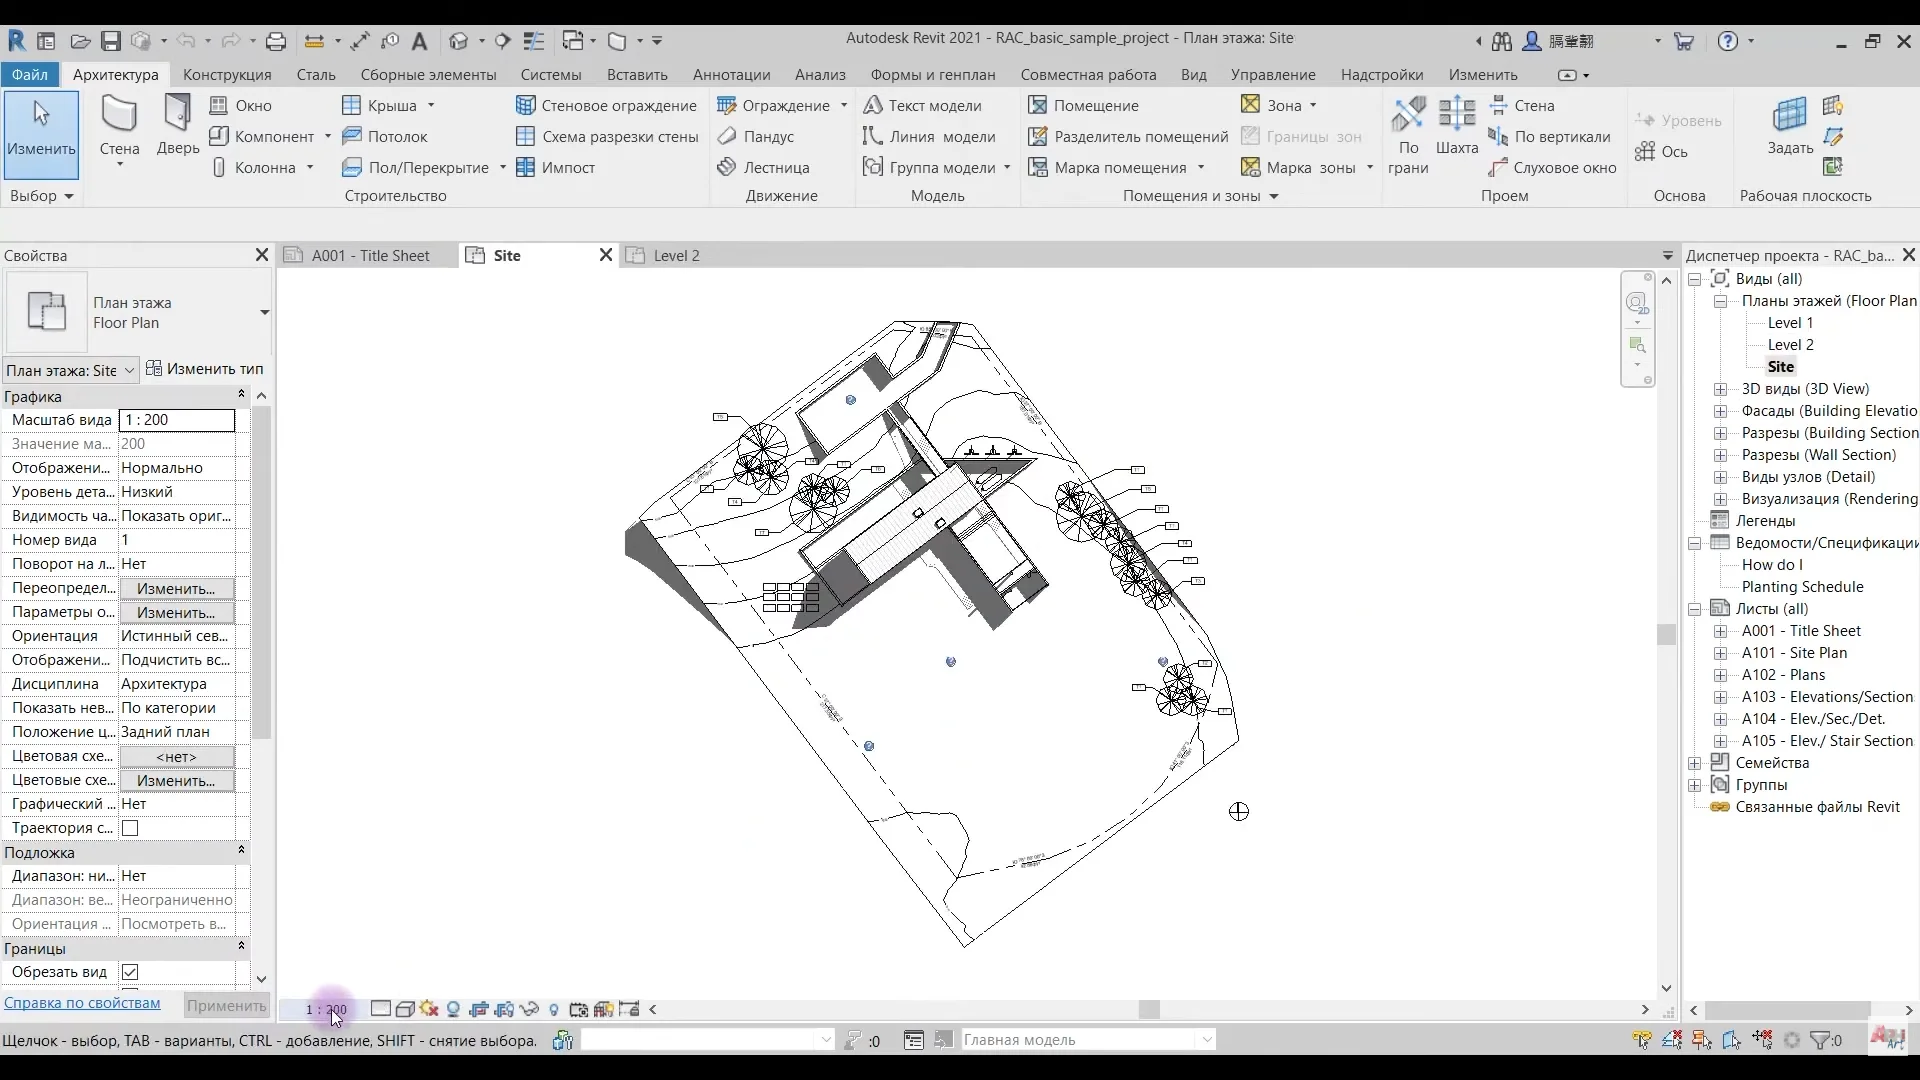Screen dimensions: 1920x1080
Task: Toggle the Траектория солнца checkbox
Action: [x=130, y=828]
